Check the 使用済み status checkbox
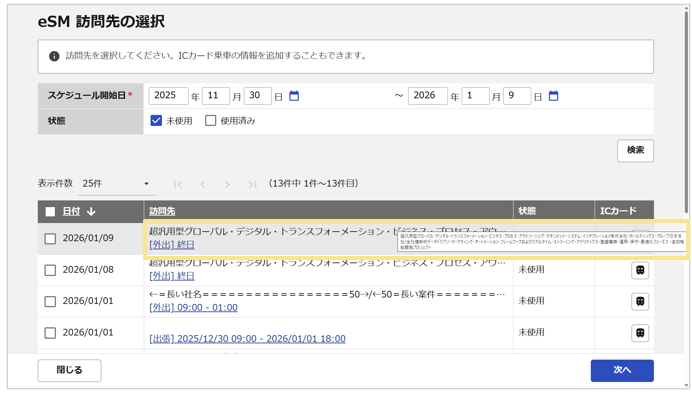This screenshot has height=394, width=692. tap(211, 120)
